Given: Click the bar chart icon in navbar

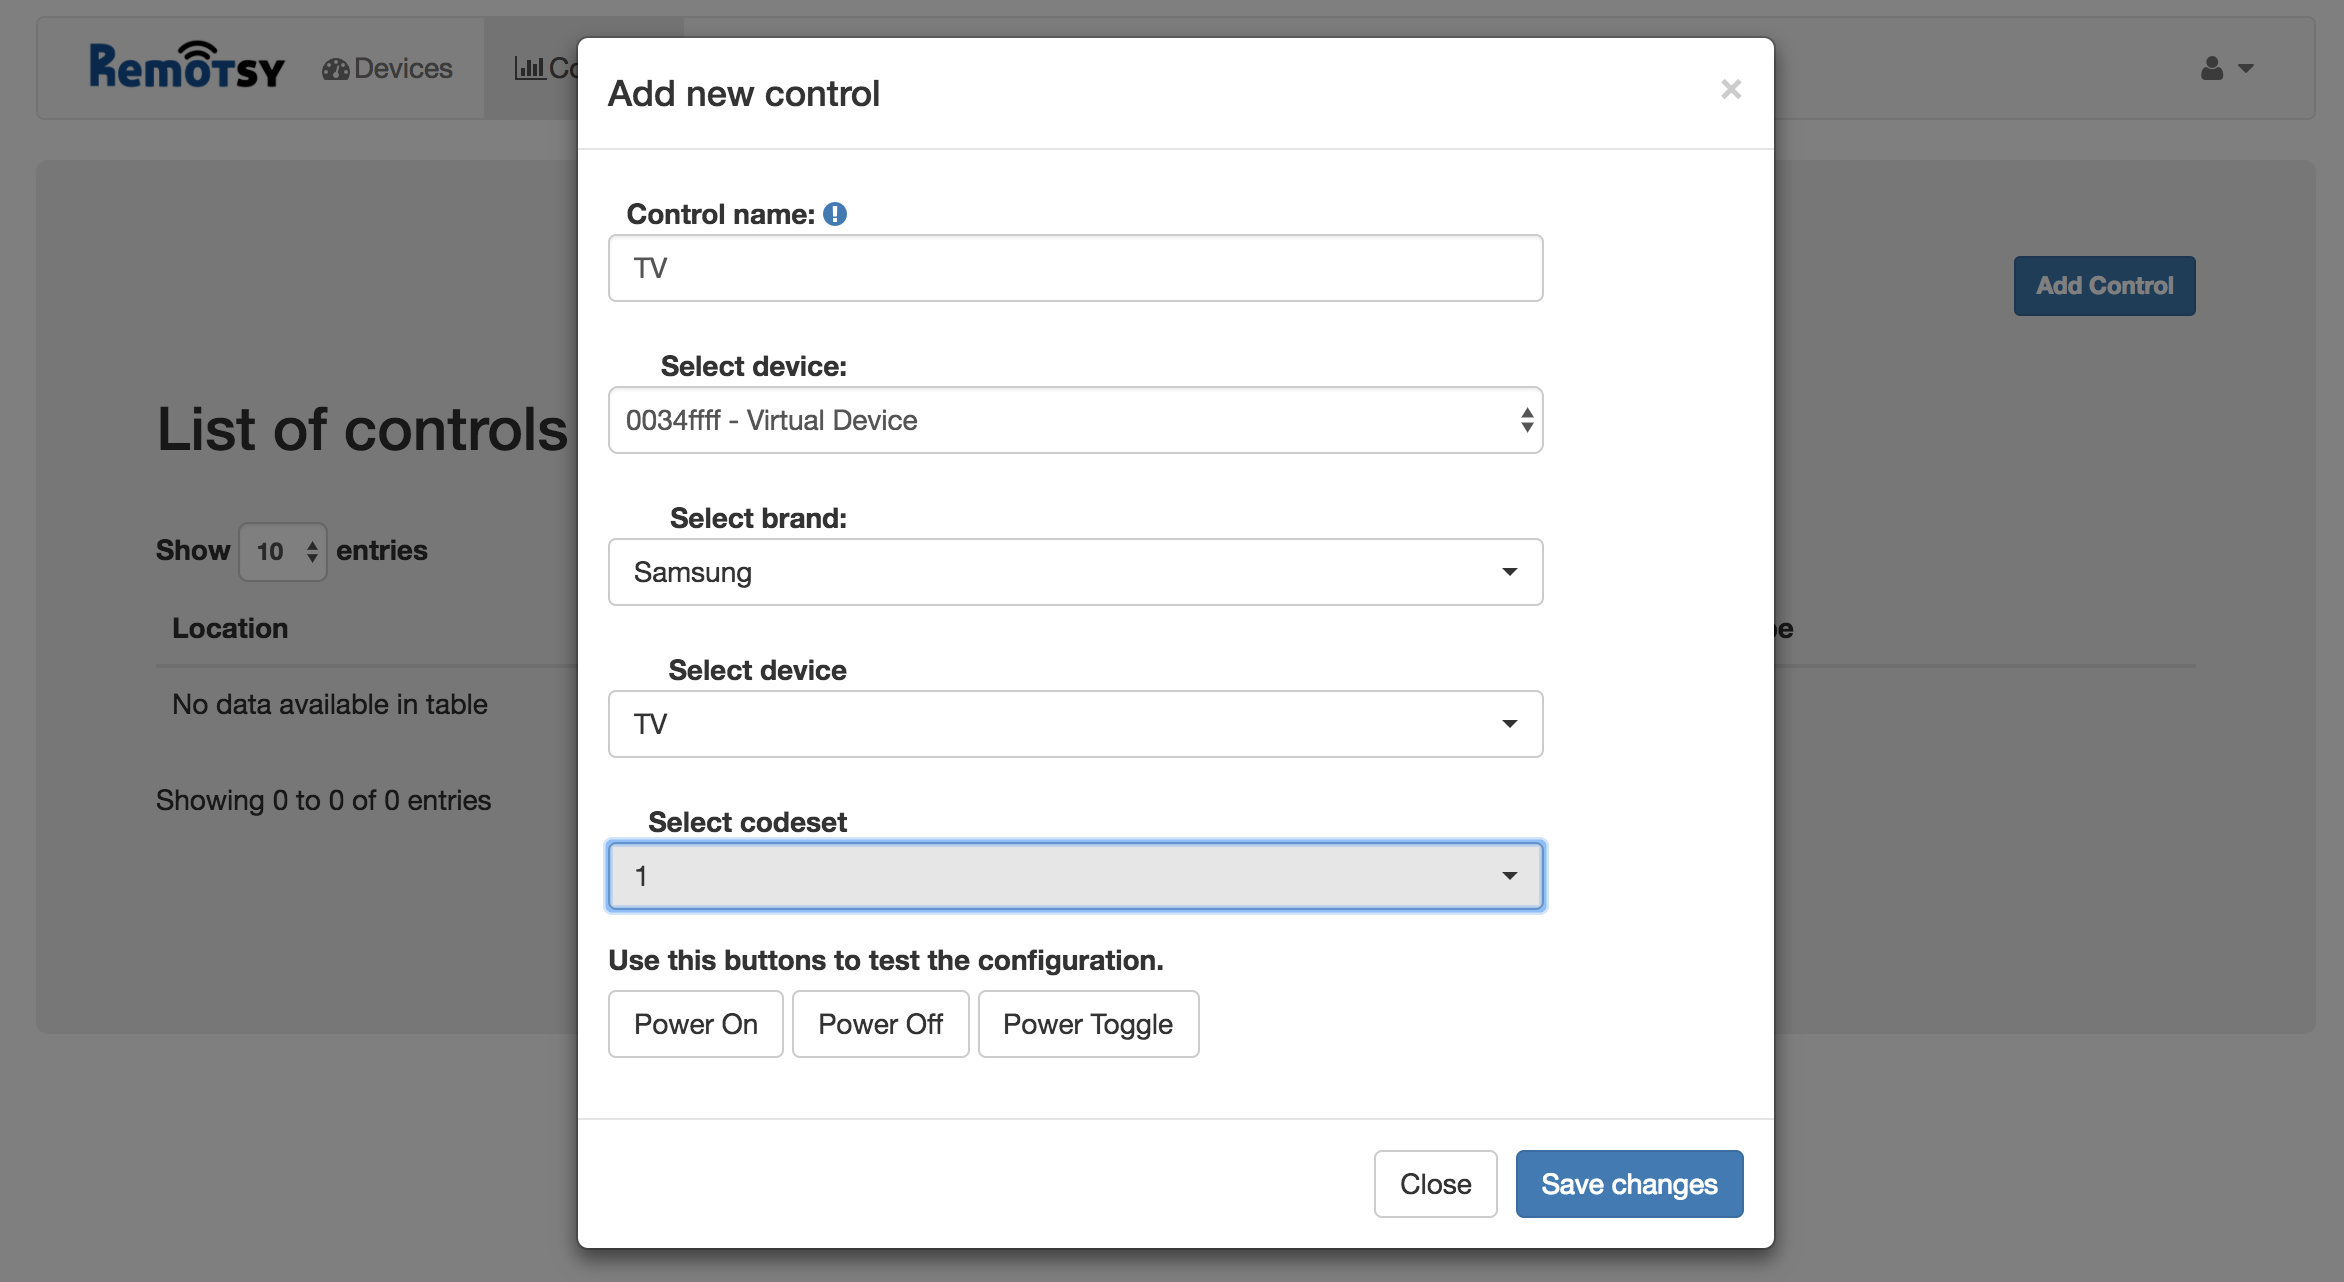Looking at the screenshot, I should pyautogui.click(x=529, y=68).
